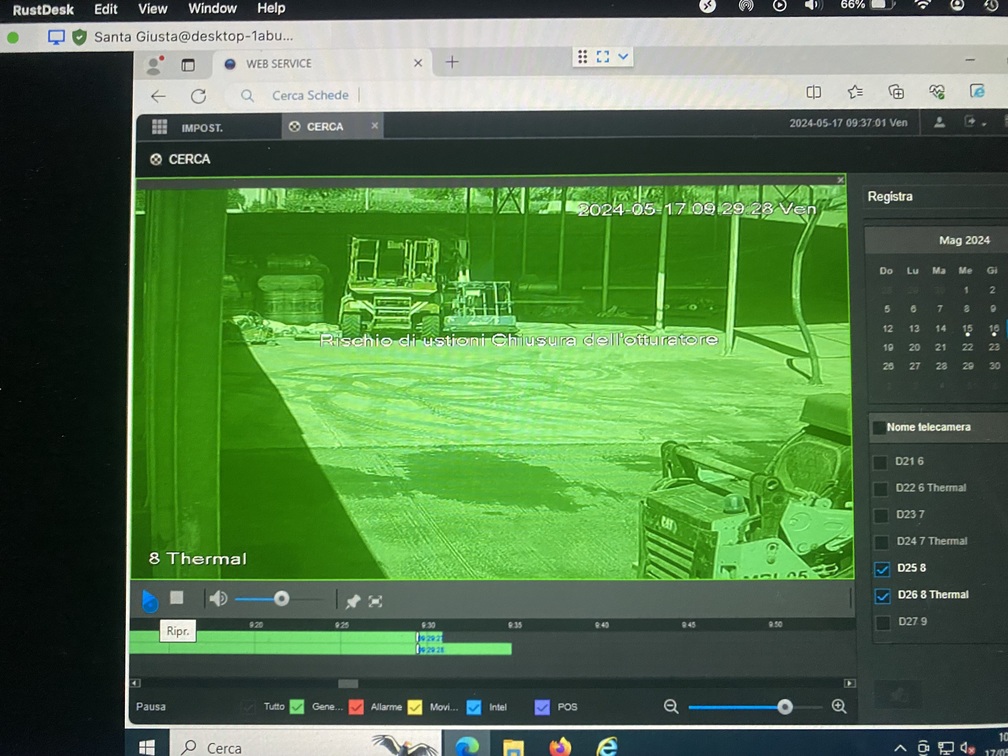Screen dimensions: 1008x756
Task: Select the CERCA tab
Action: click(325, 127)
